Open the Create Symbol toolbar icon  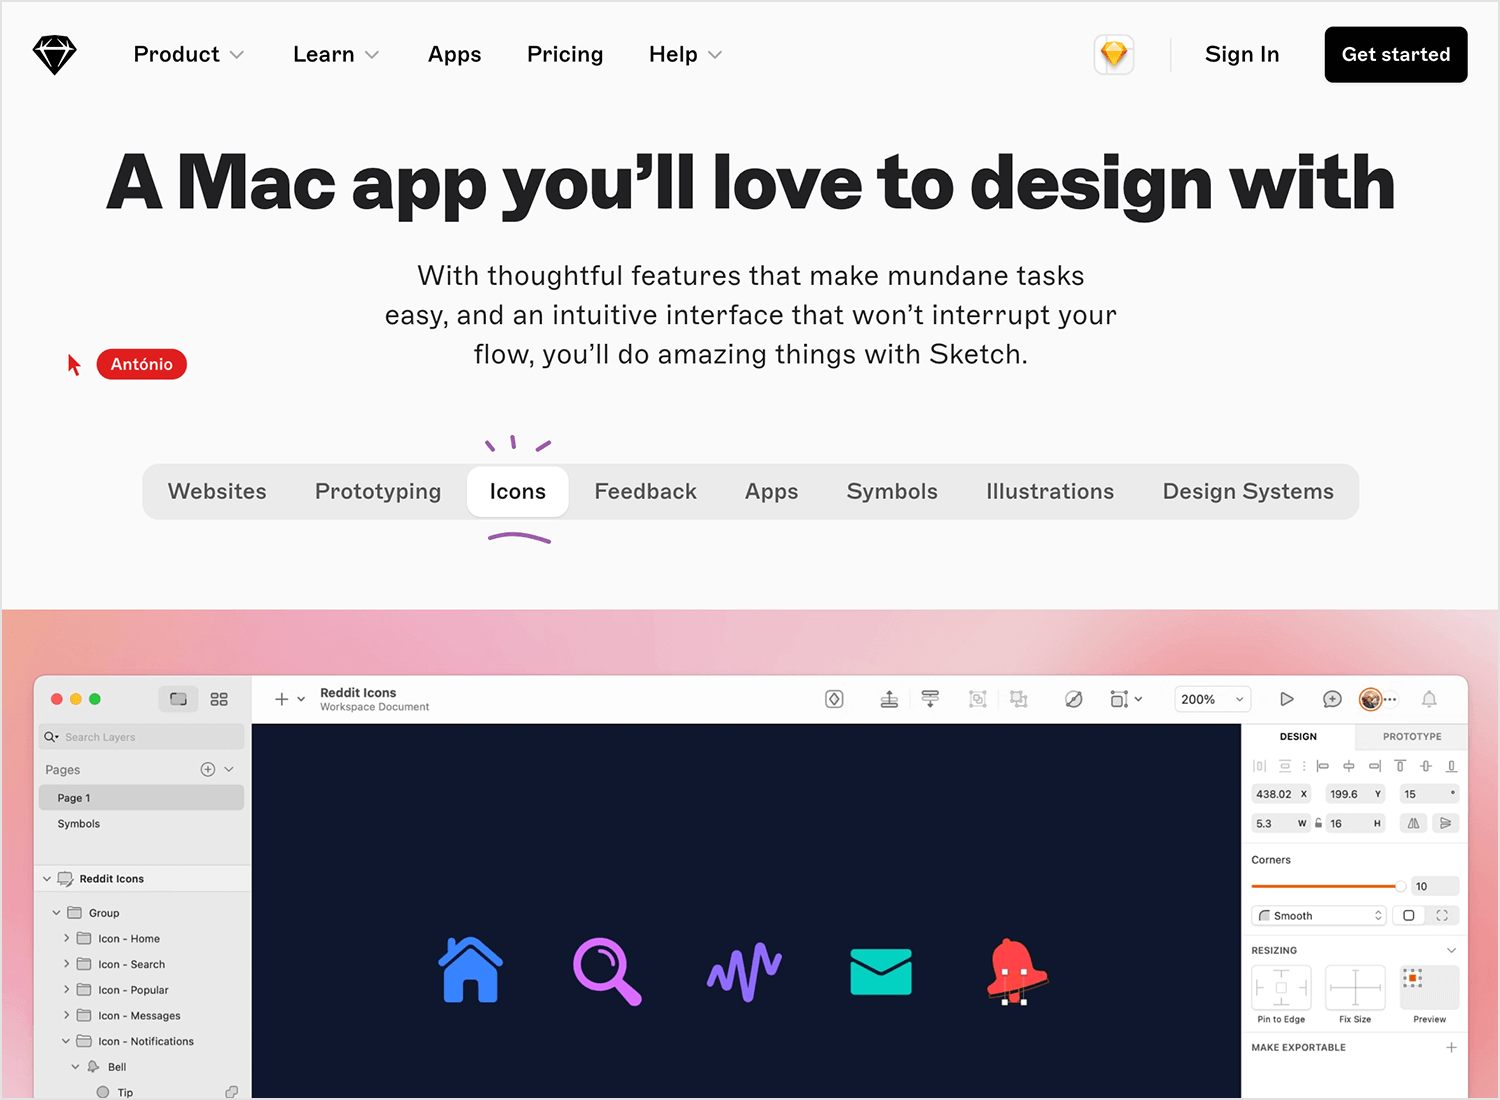coord(834,699)
